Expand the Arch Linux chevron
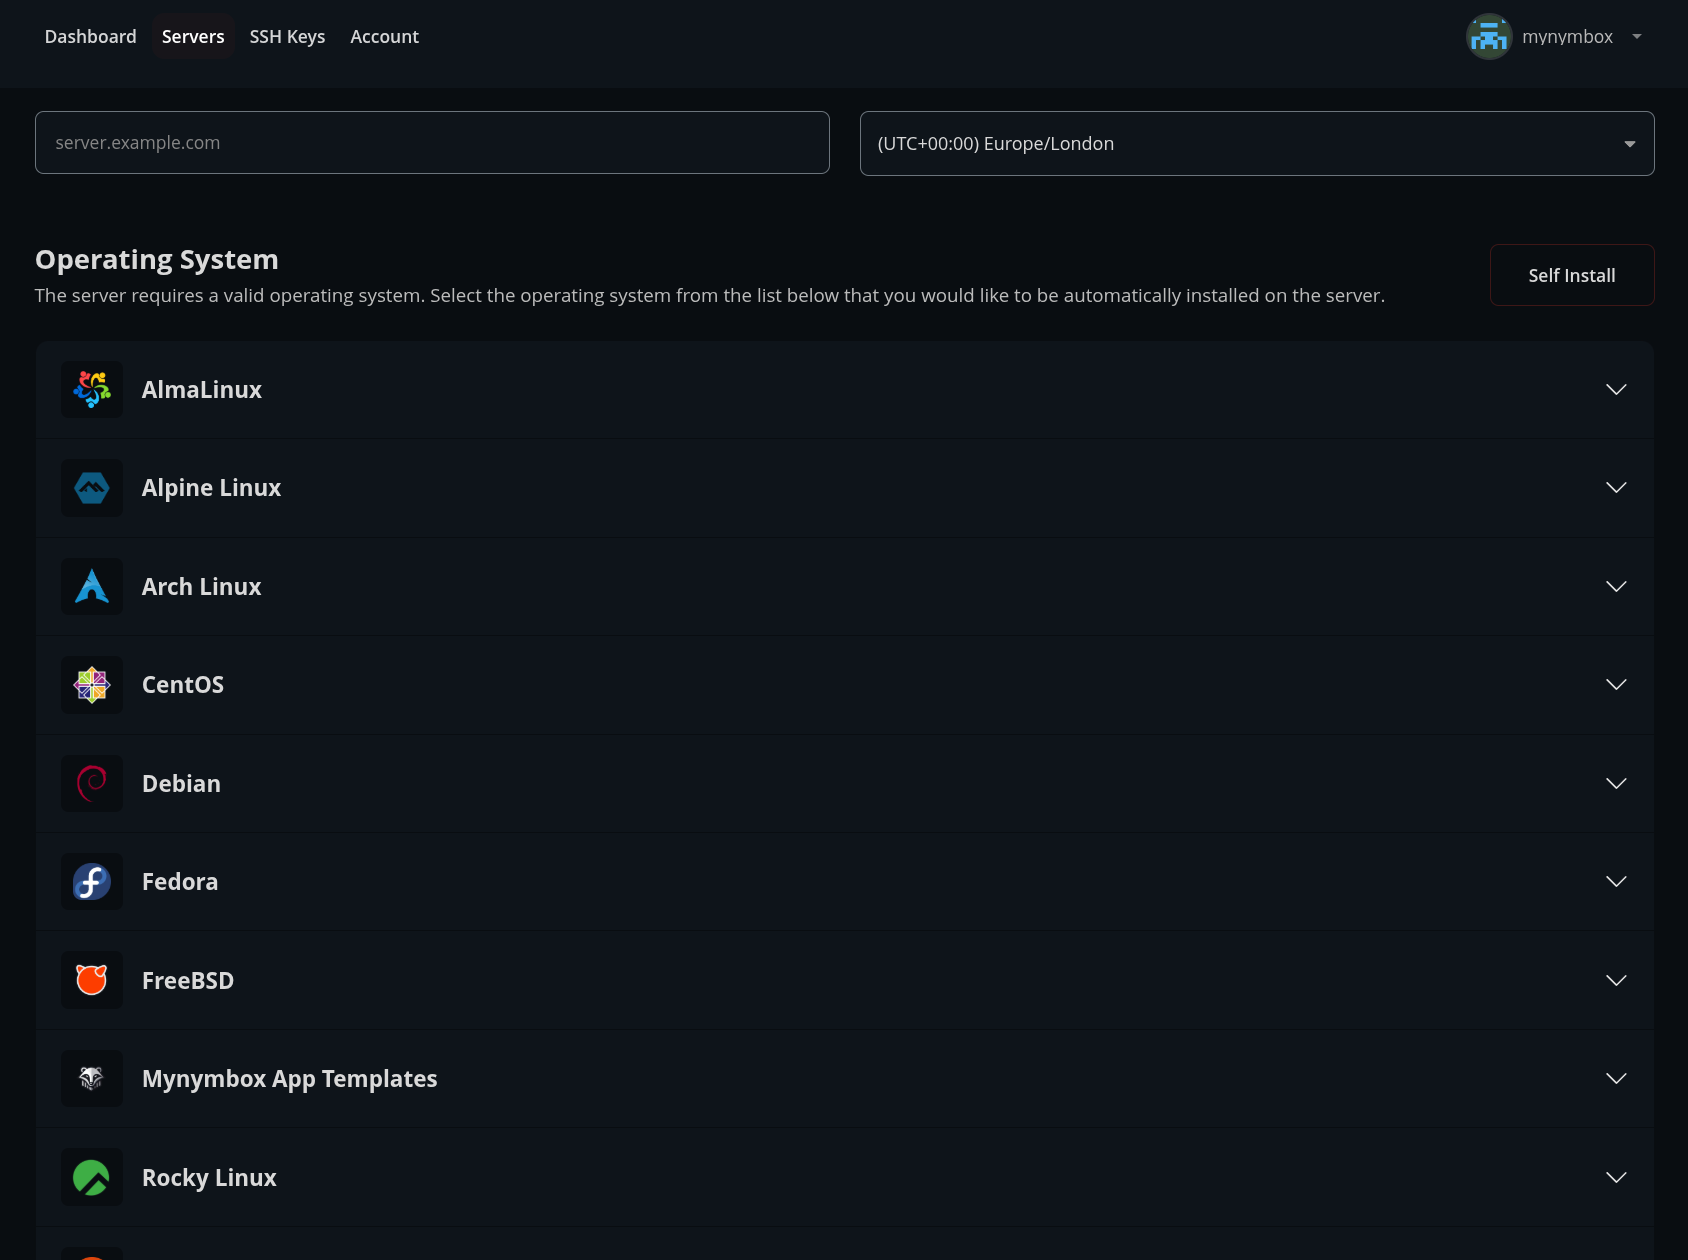This screenshot has height=1260, width=1688. coord(1616,586)
